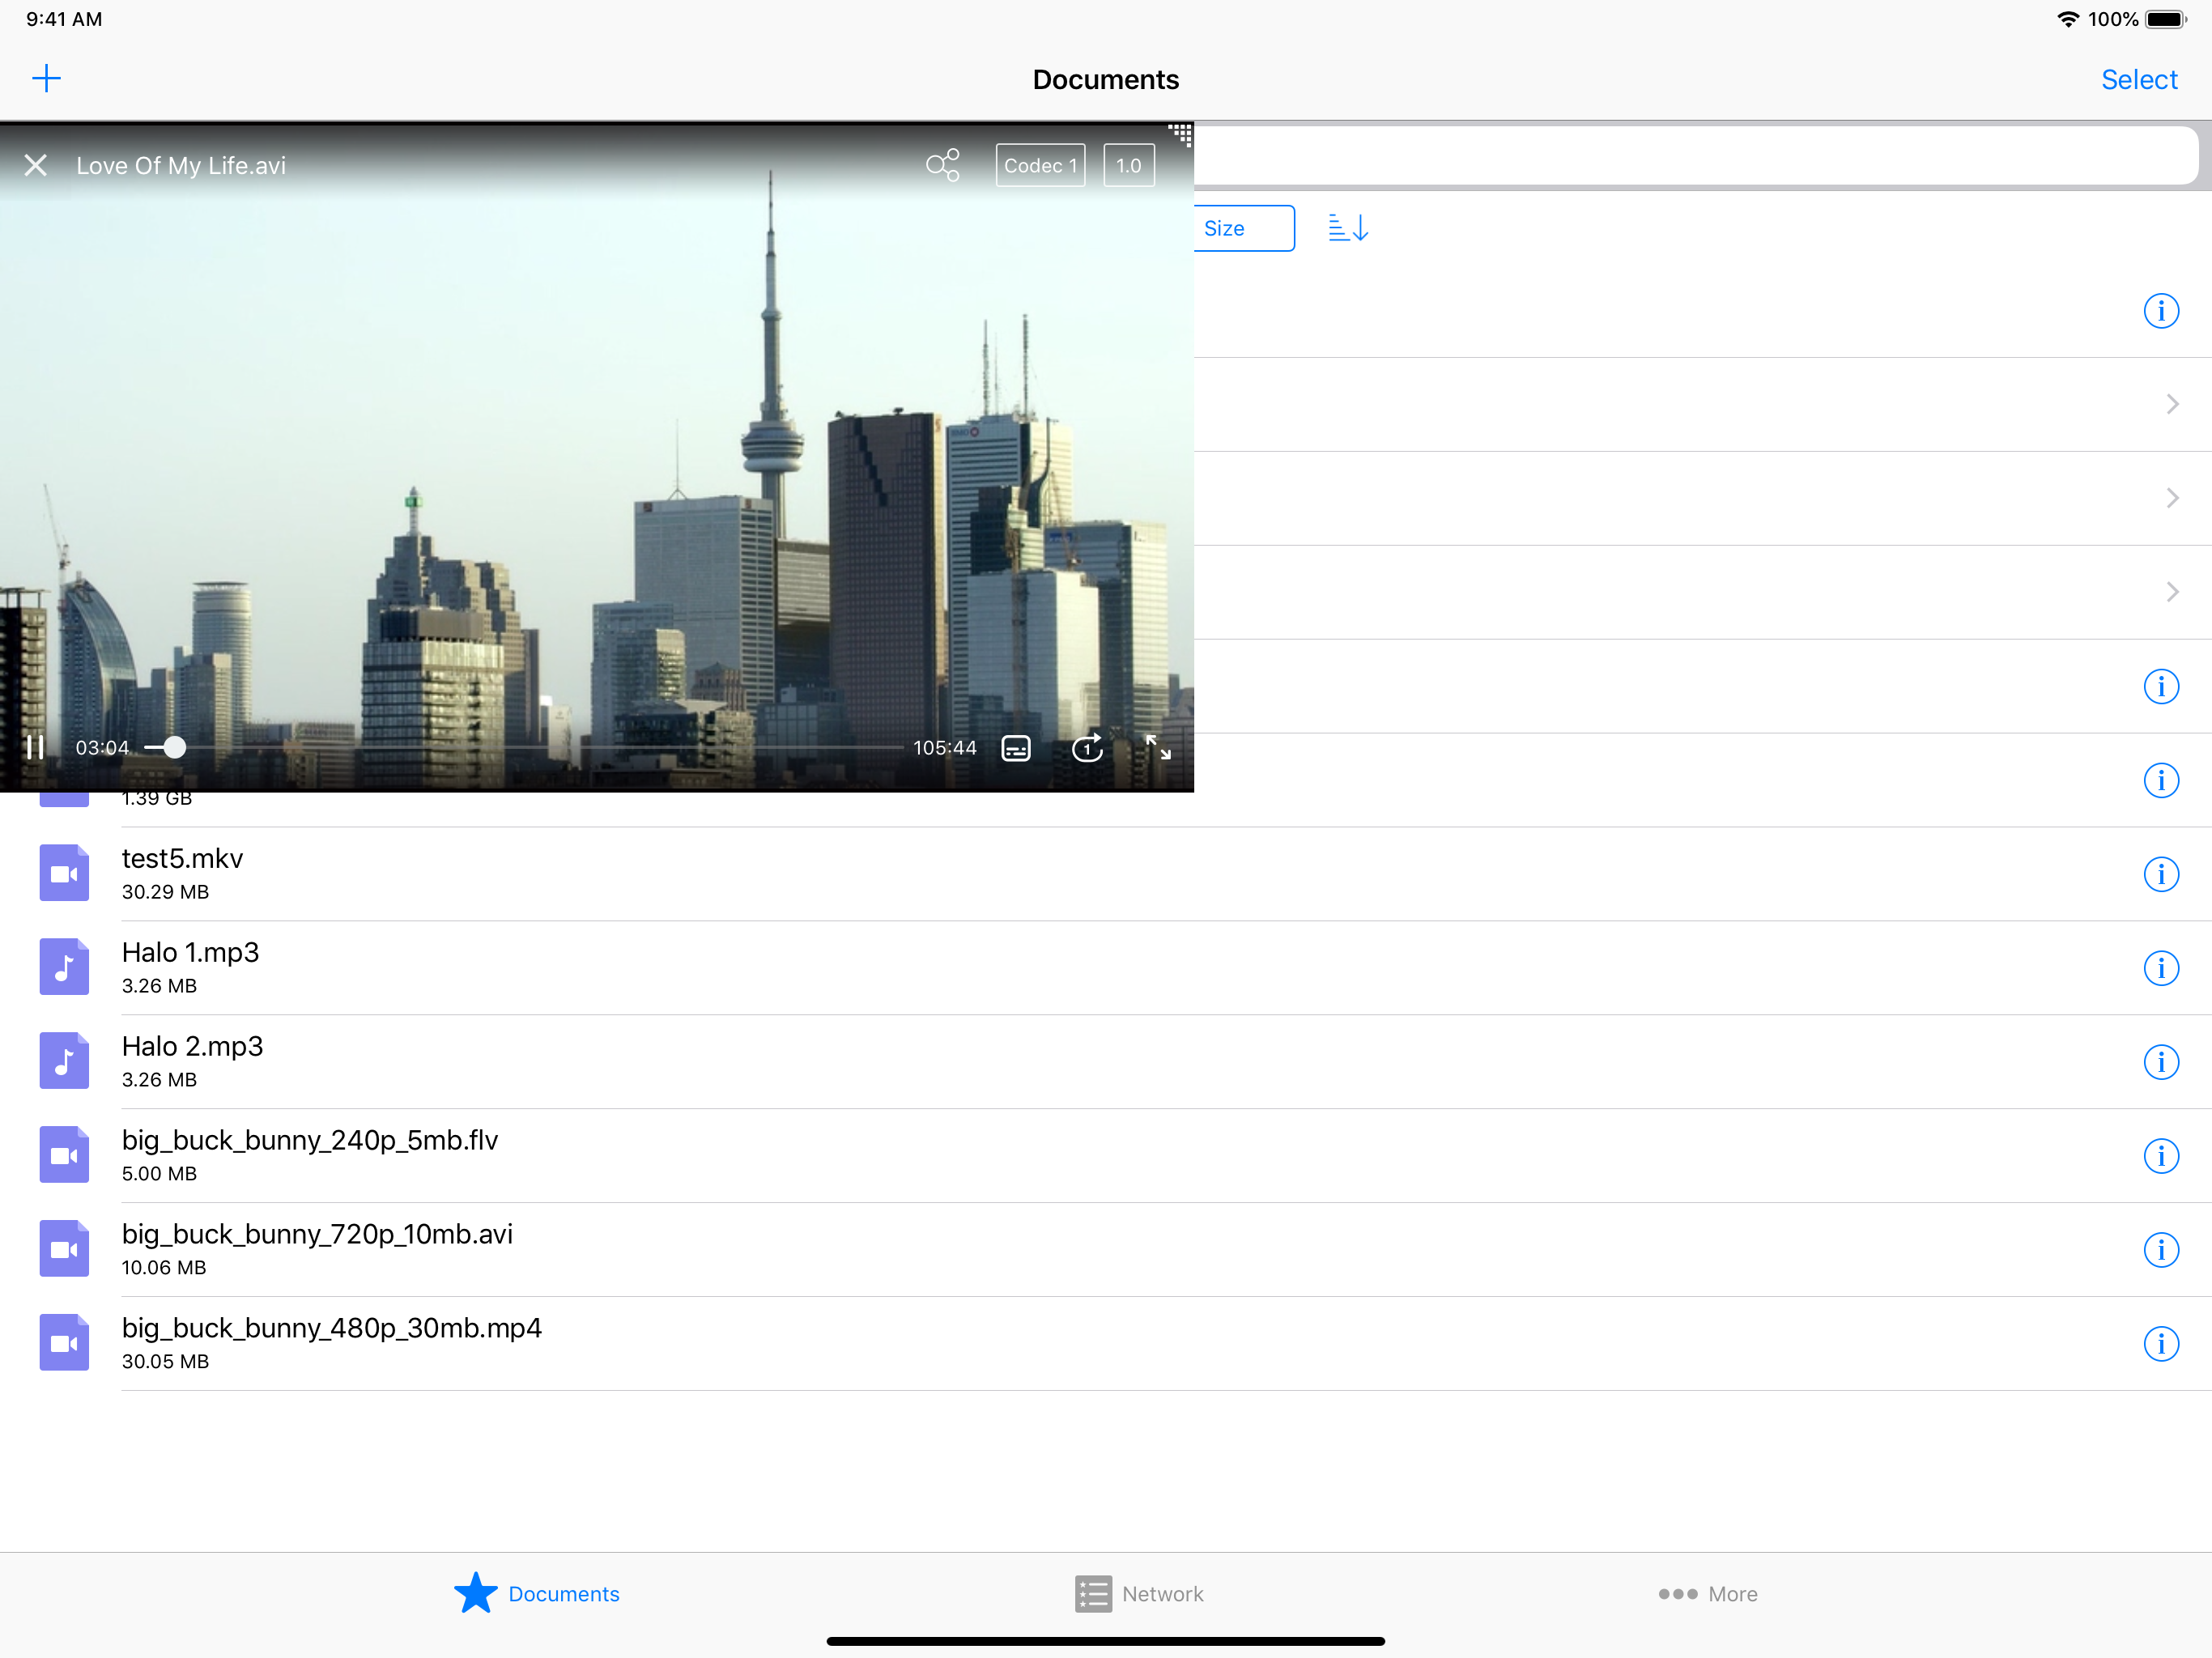Screen dimensions: 2212x1658
Task: Tap the Select button
Action: point(2138,79)
